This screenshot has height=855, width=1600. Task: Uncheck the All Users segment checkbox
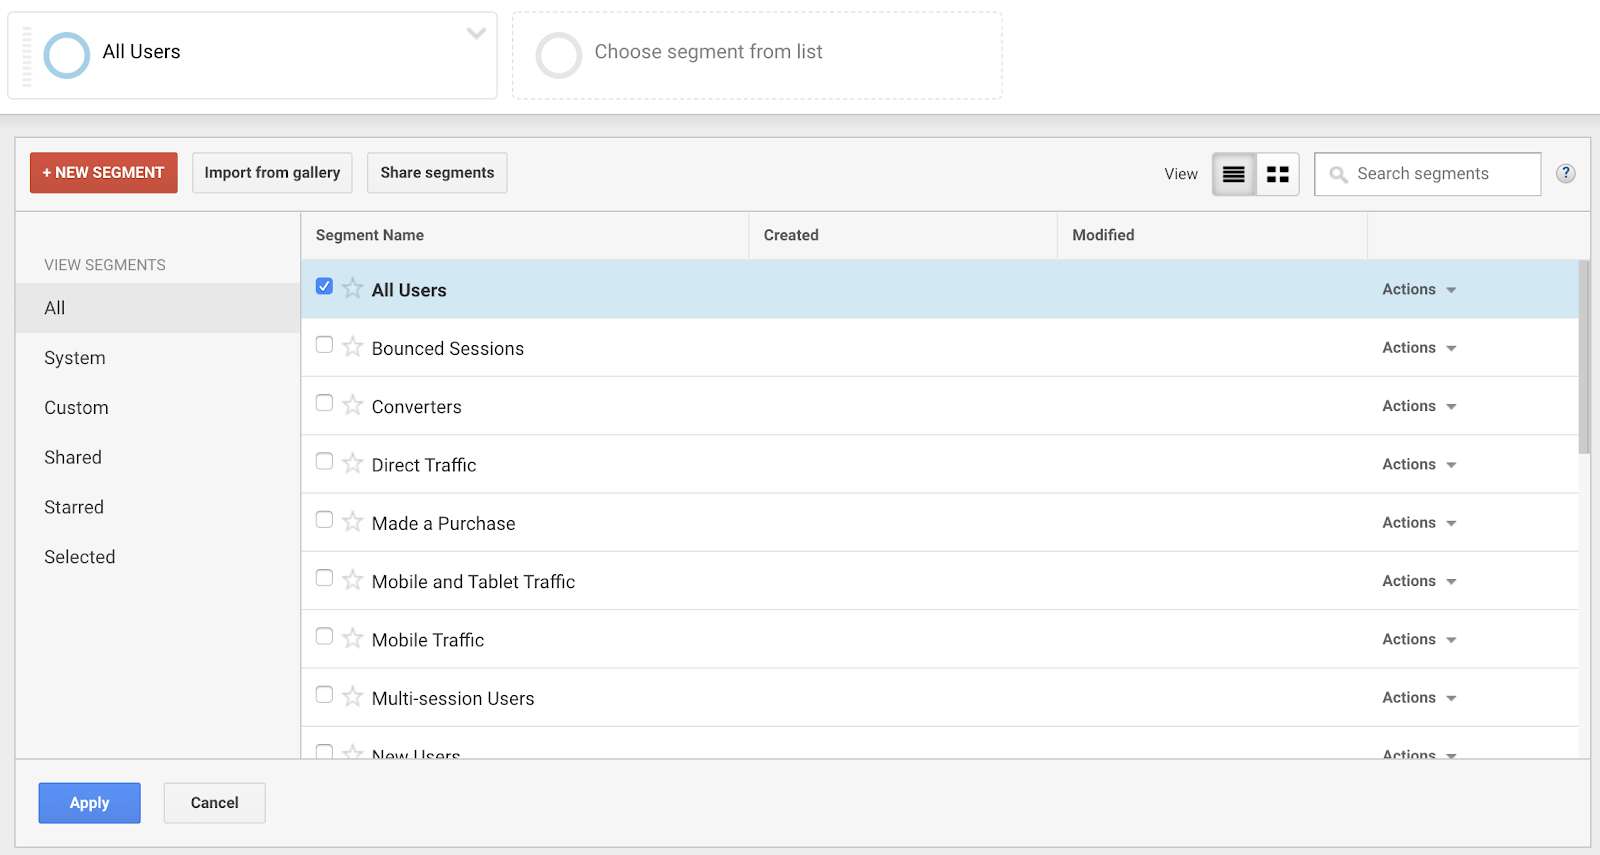click(324, 287)
